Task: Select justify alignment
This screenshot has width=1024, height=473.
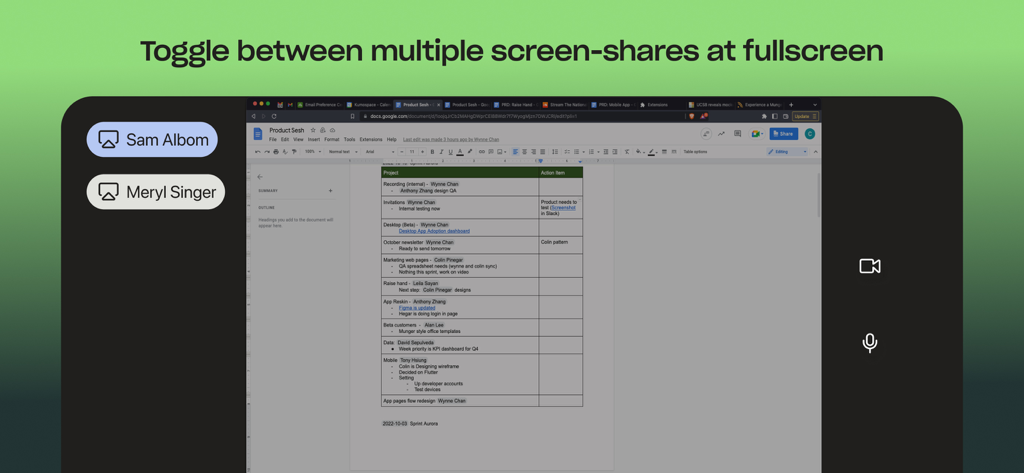Action: 543,152
